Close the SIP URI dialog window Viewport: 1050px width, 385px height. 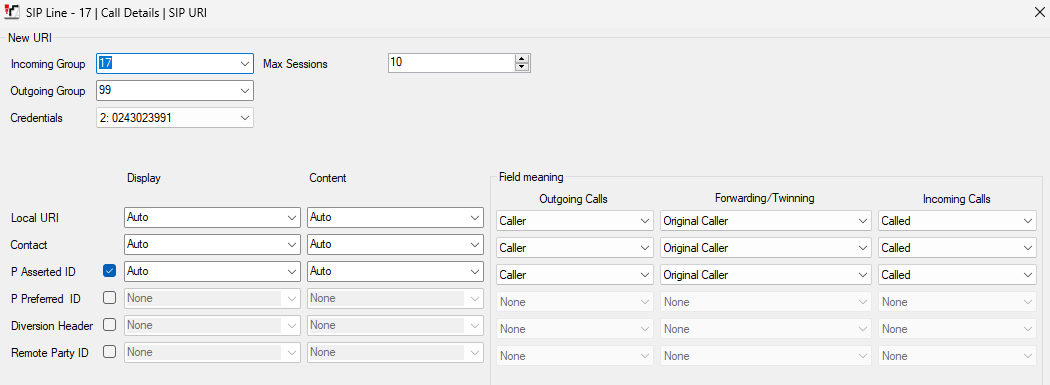[x=1039, y=13]
